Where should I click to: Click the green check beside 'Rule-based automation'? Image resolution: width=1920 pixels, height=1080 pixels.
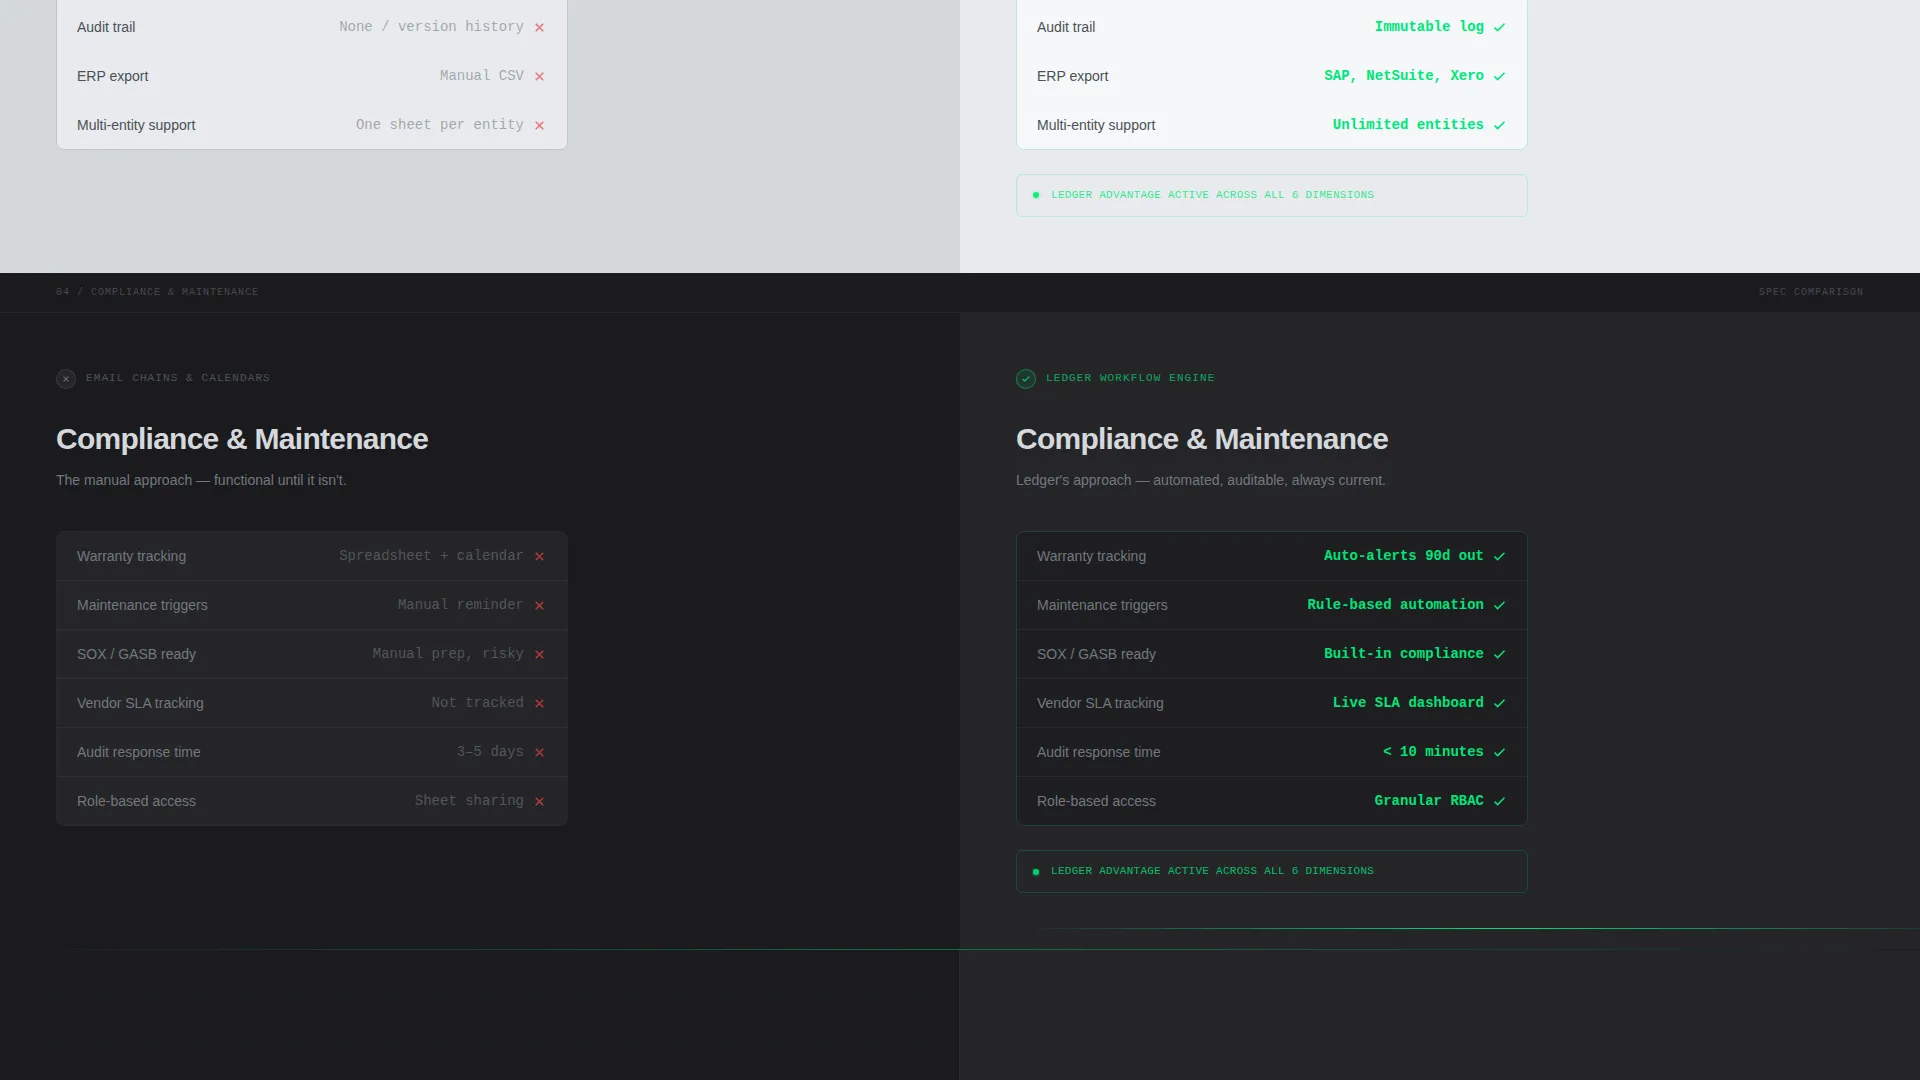click(1499, 606)
